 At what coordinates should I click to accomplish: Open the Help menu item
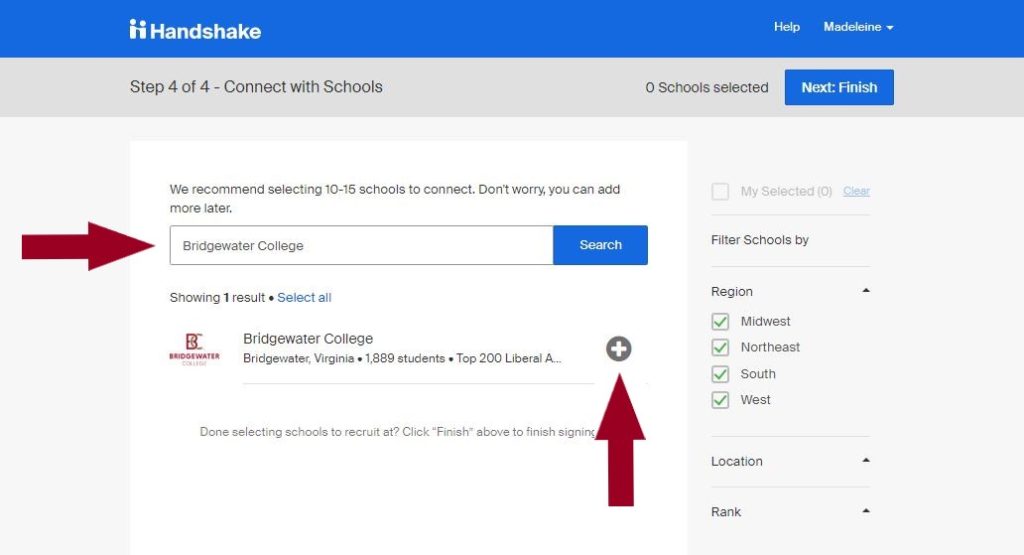pos(786,27)
